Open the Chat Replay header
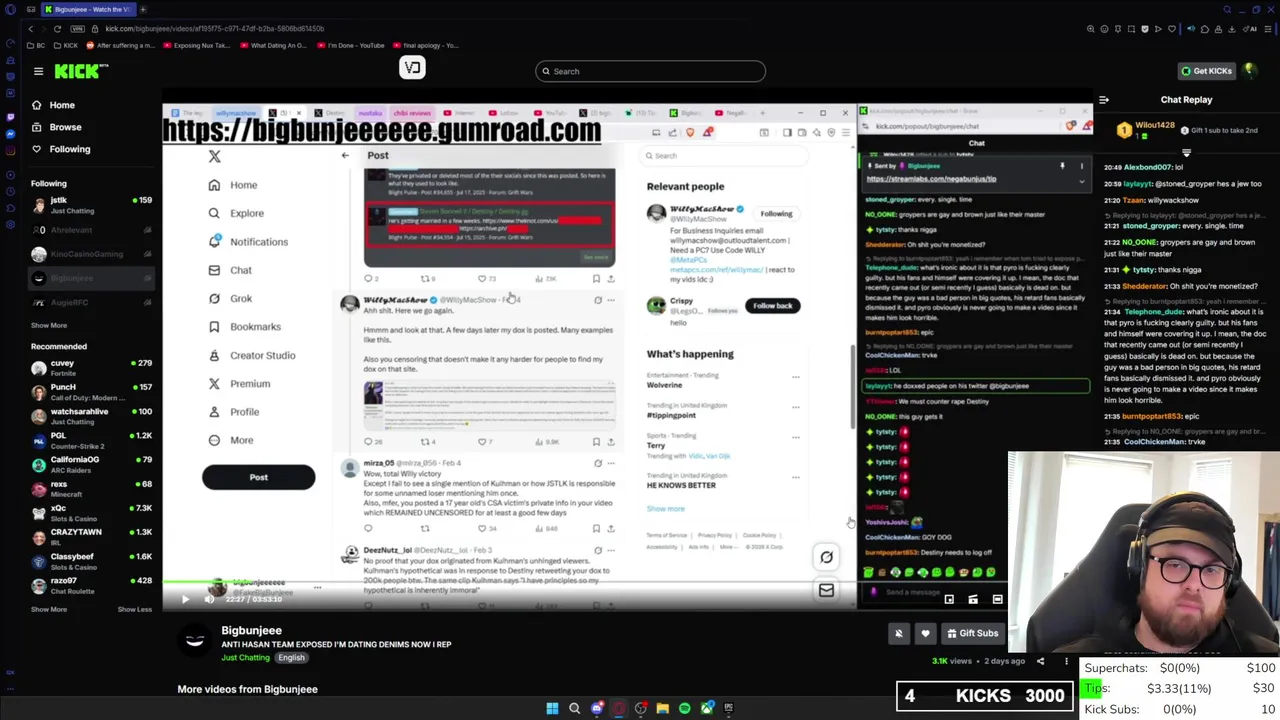 pyautogui.click(x=1186, y=100)
